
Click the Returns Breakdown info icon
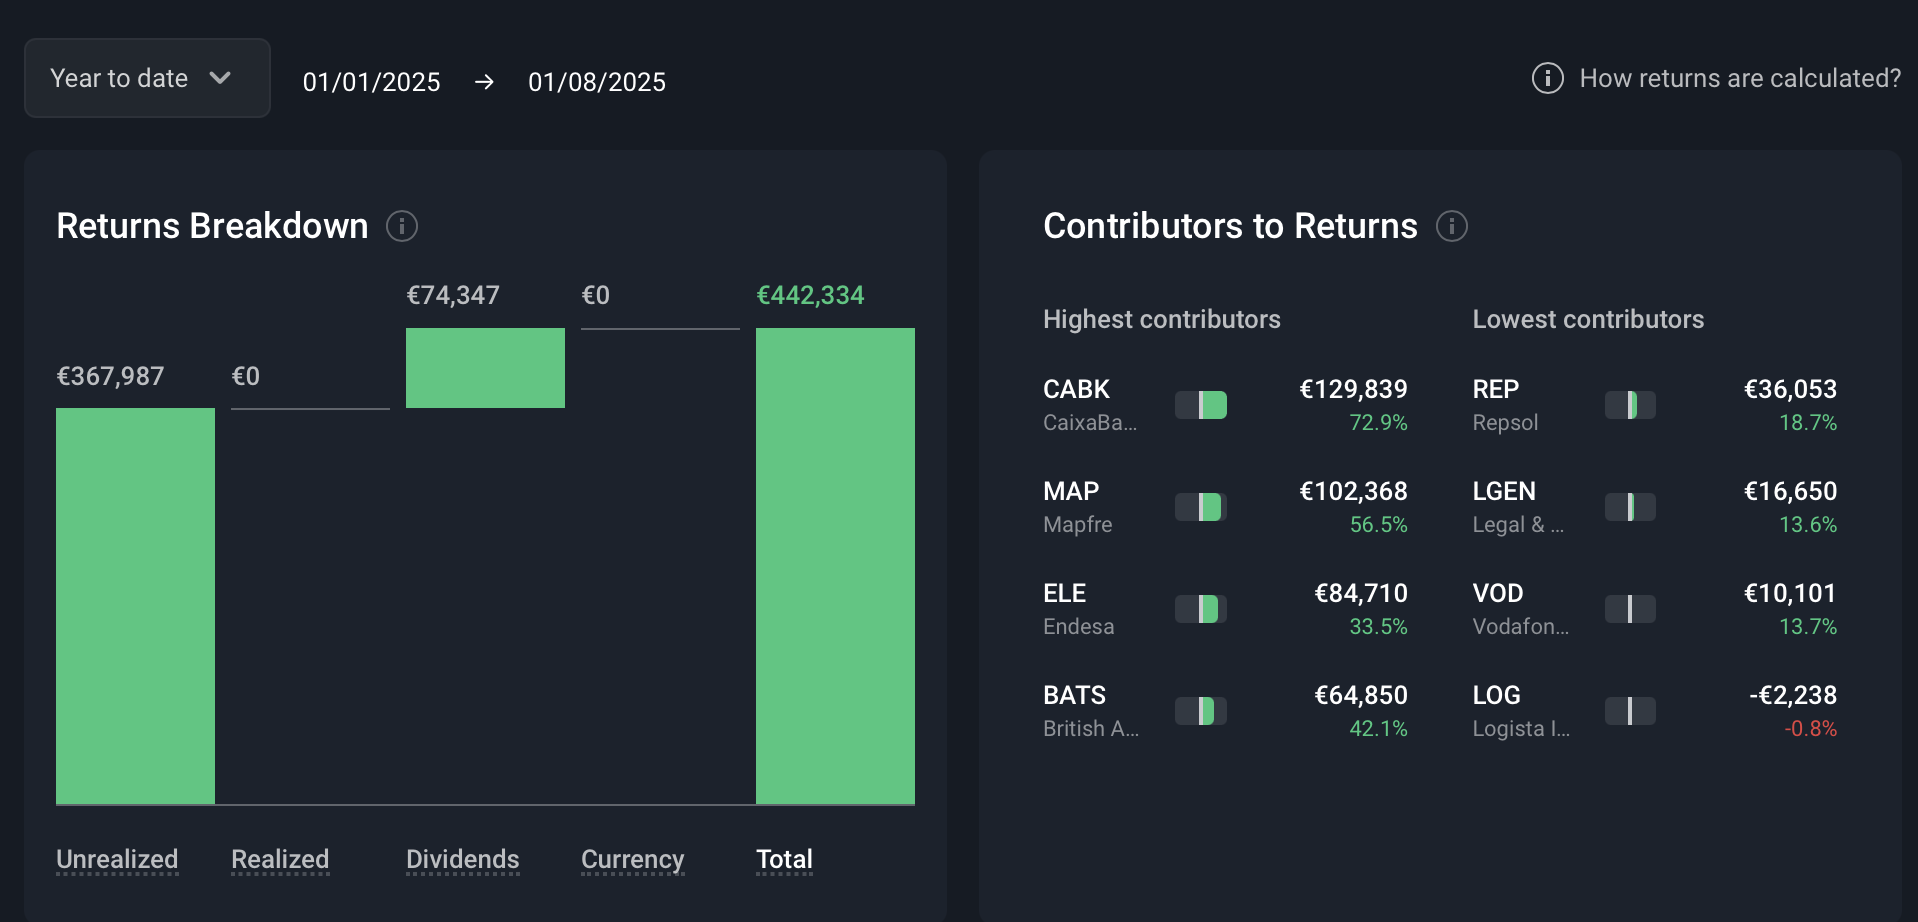pos(402,226)
